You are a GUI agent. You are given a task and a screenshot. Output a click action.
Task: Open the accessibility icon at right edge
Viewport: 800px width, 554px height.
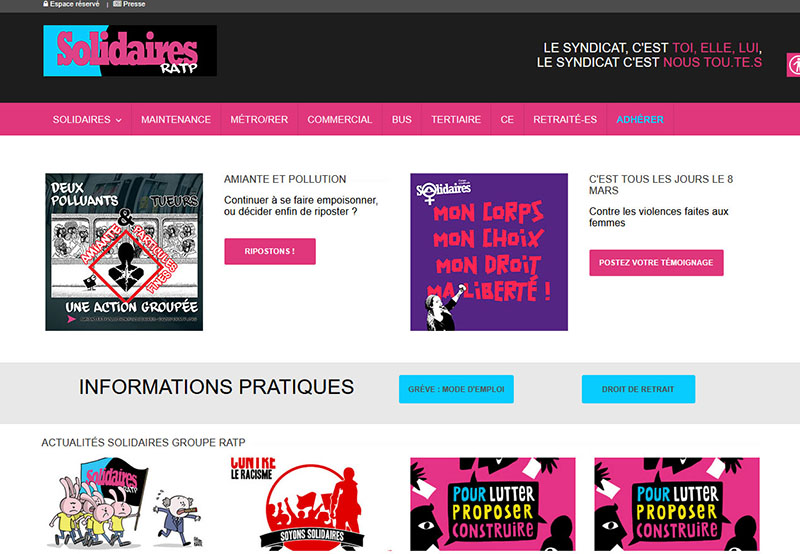794,65
